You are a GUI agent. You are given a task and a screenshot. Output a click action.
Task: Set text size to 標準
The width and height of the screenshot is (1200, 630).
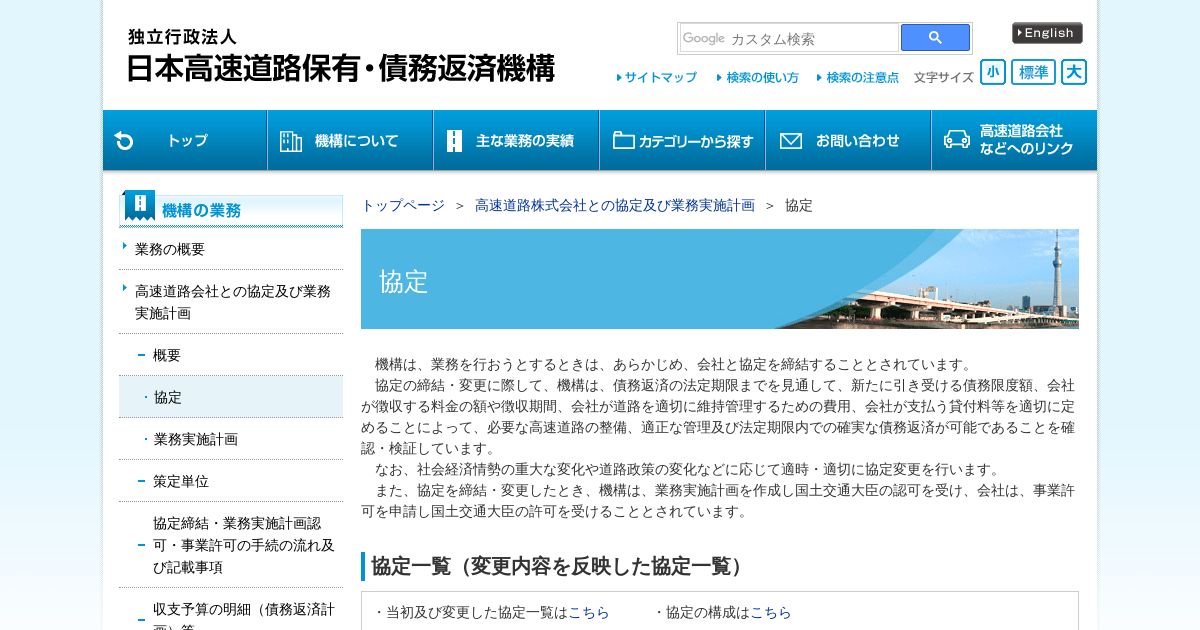tap(1033, 72)
